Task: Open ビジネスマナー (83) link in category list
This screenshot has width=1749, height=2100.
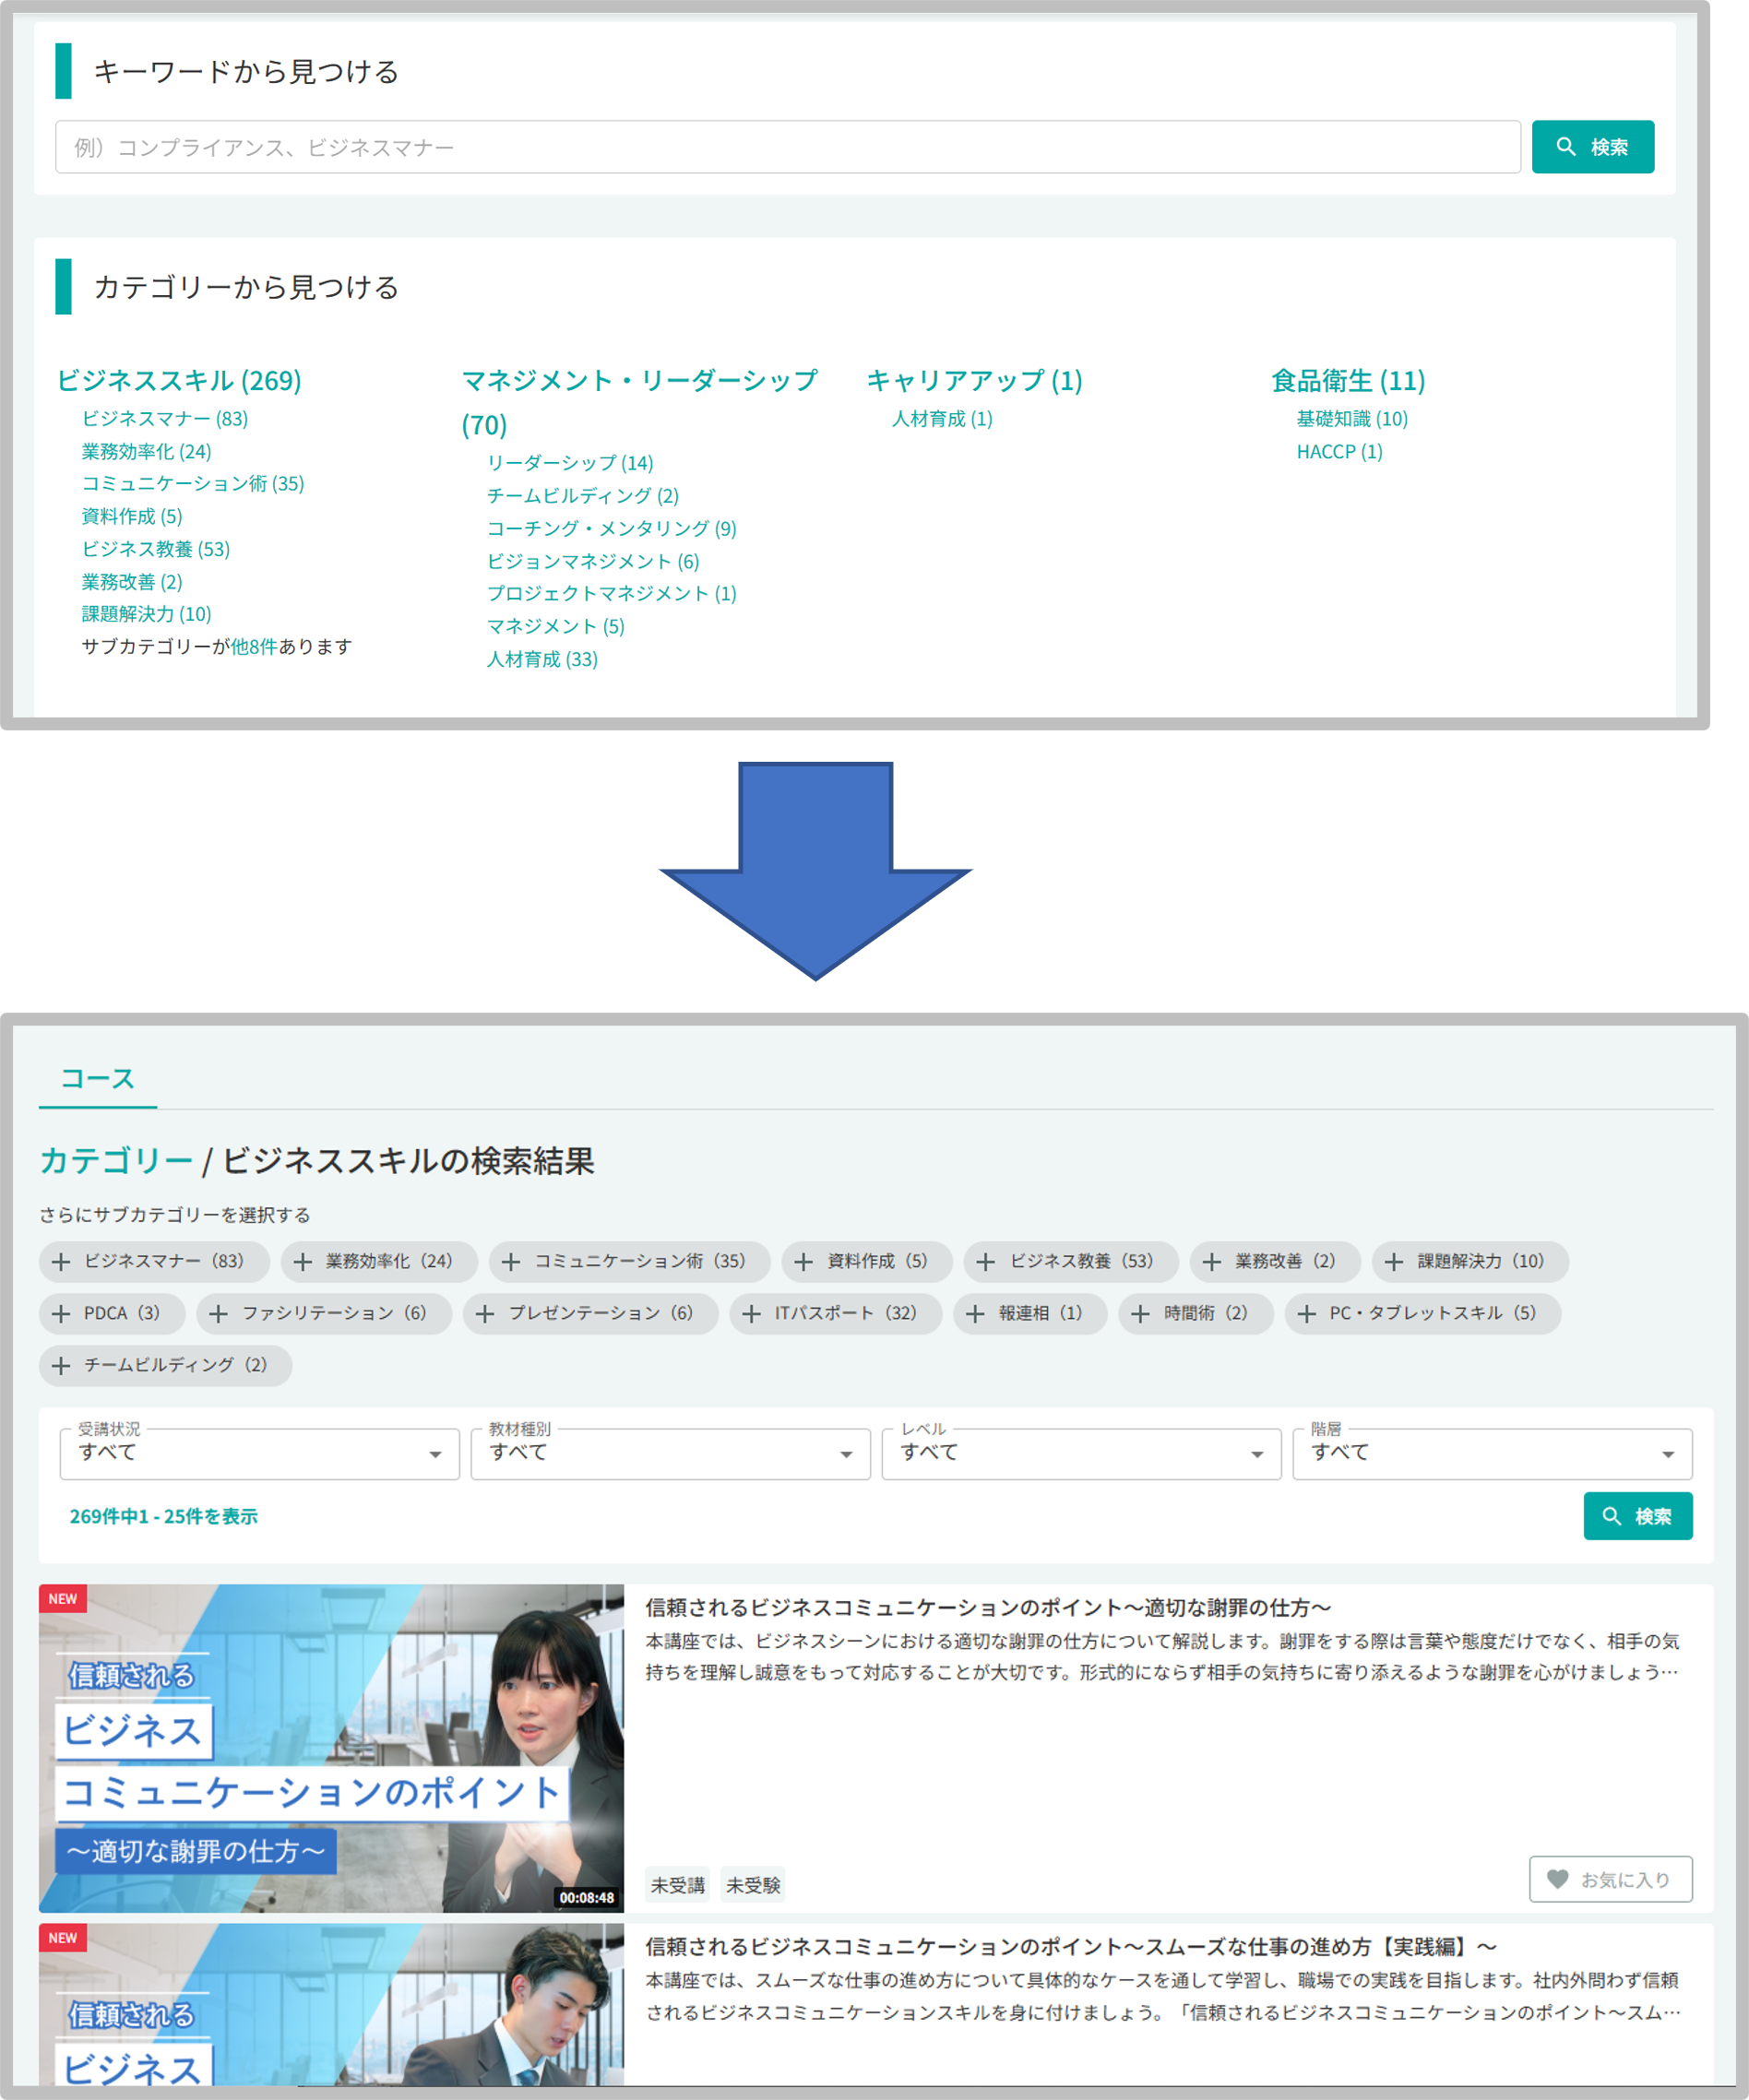Action: click(x=165, y=419)
